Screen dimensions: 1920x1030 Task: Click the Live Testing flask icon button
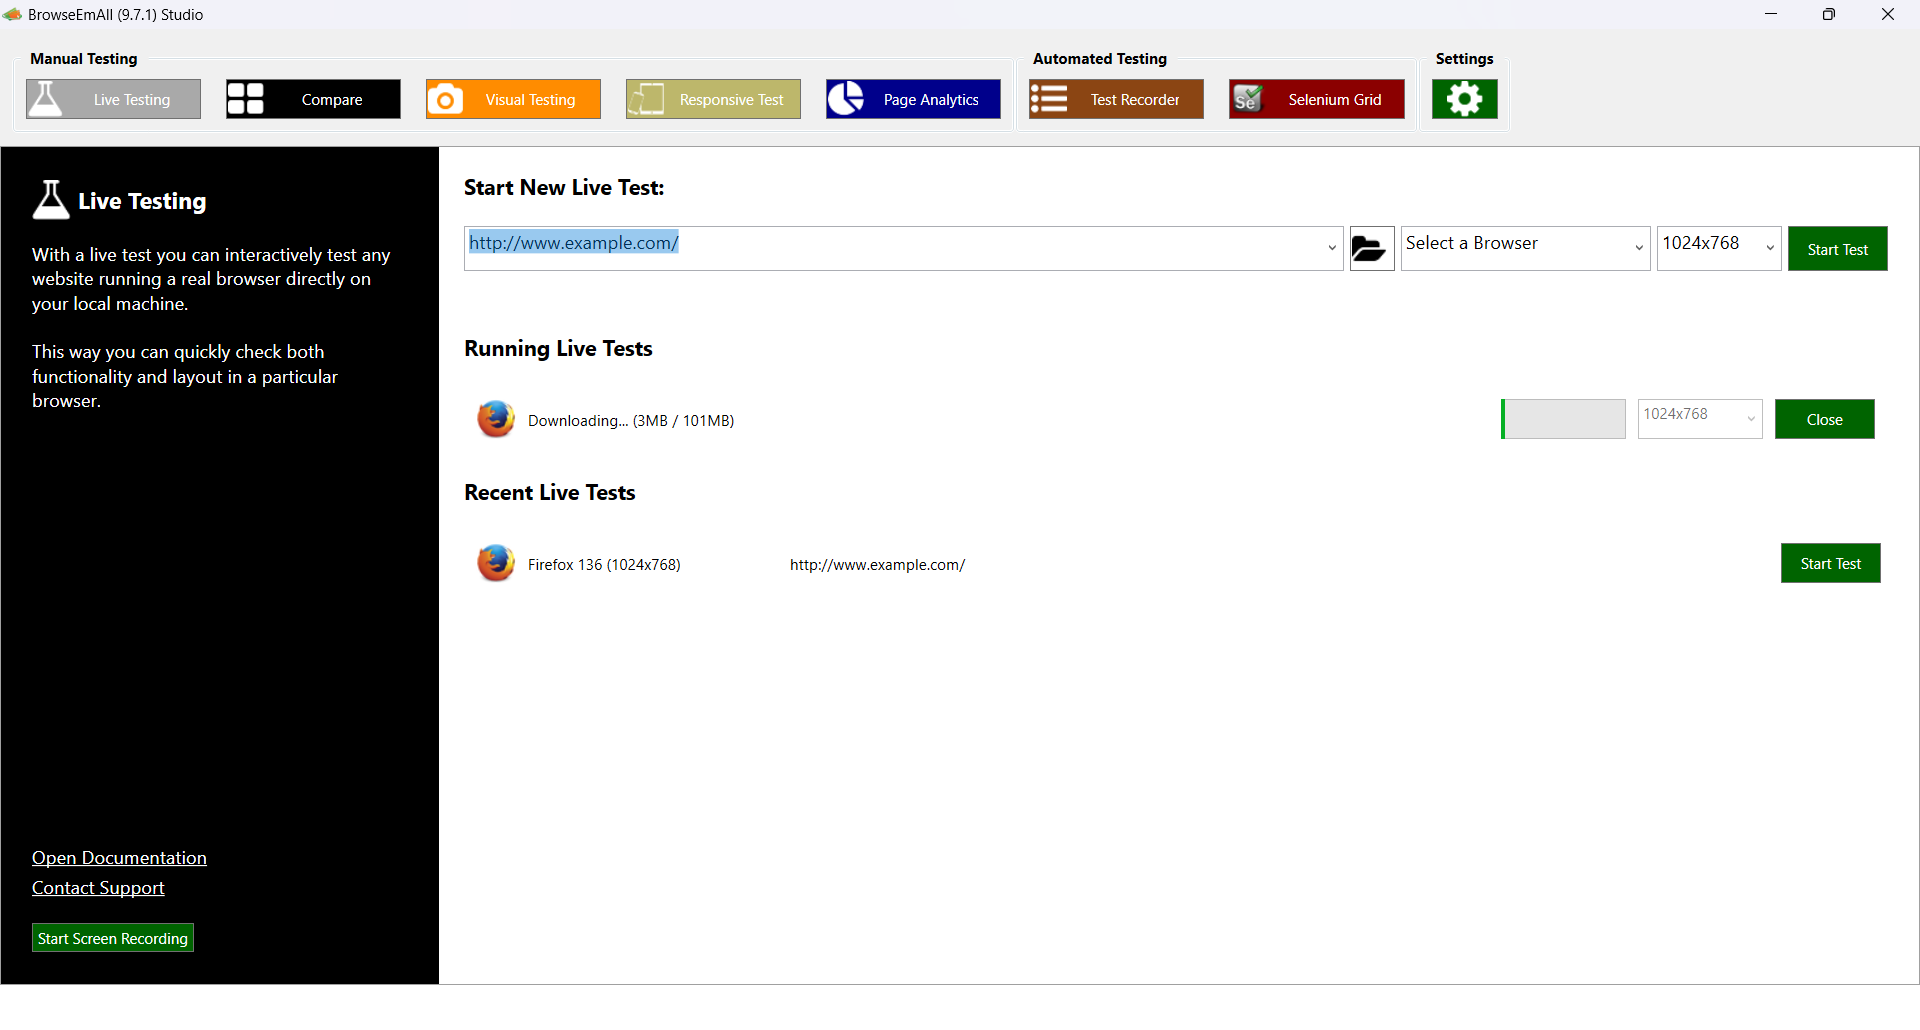point(45,99)
